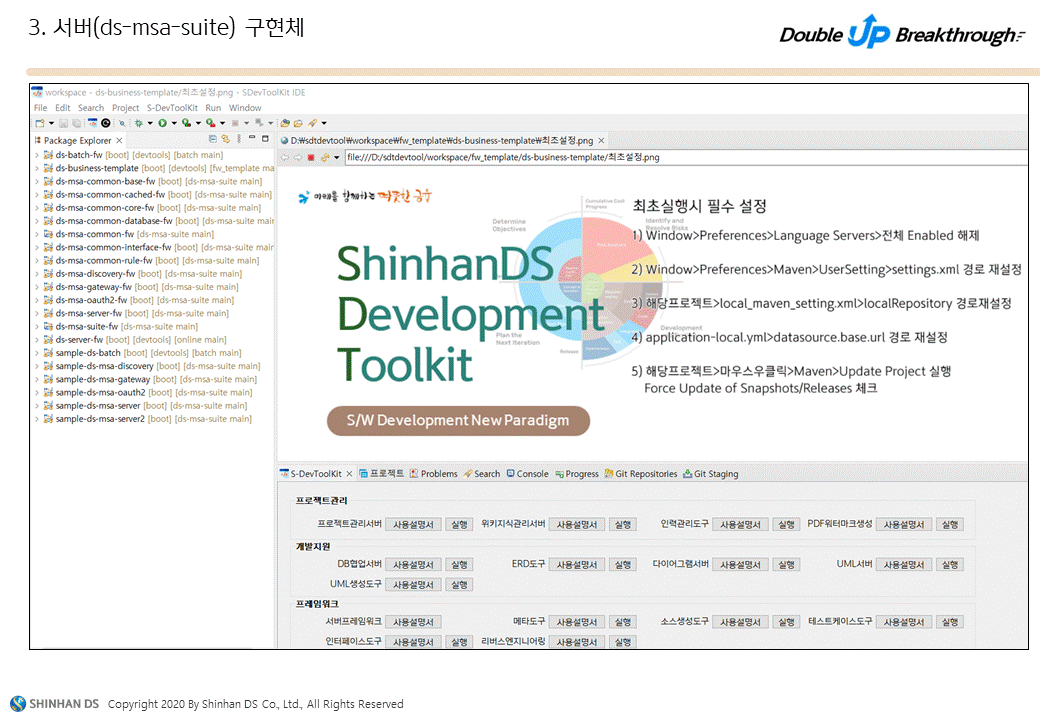Expand the ds-server-fw project

(x=36, y=340)
